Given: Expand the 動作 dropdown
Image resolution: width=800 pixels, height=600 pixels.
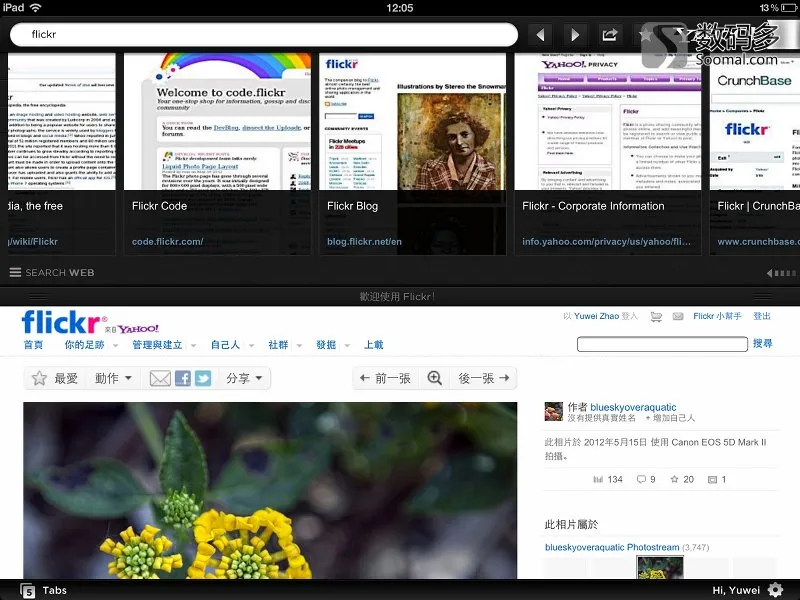Looking at the screenshot, I should (x=114, y=378).
